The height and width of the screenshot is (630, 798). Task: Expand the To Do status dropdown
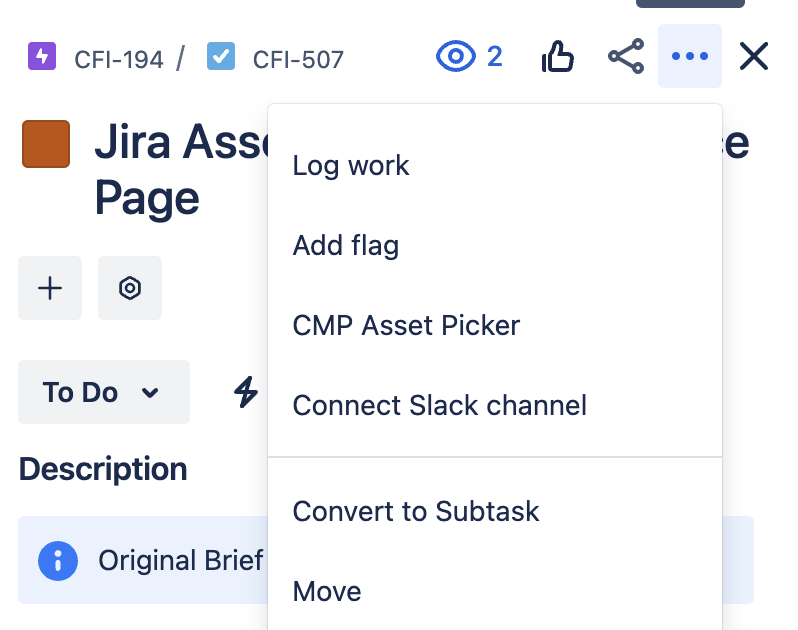pyautogui.click(x=104, y=392)
